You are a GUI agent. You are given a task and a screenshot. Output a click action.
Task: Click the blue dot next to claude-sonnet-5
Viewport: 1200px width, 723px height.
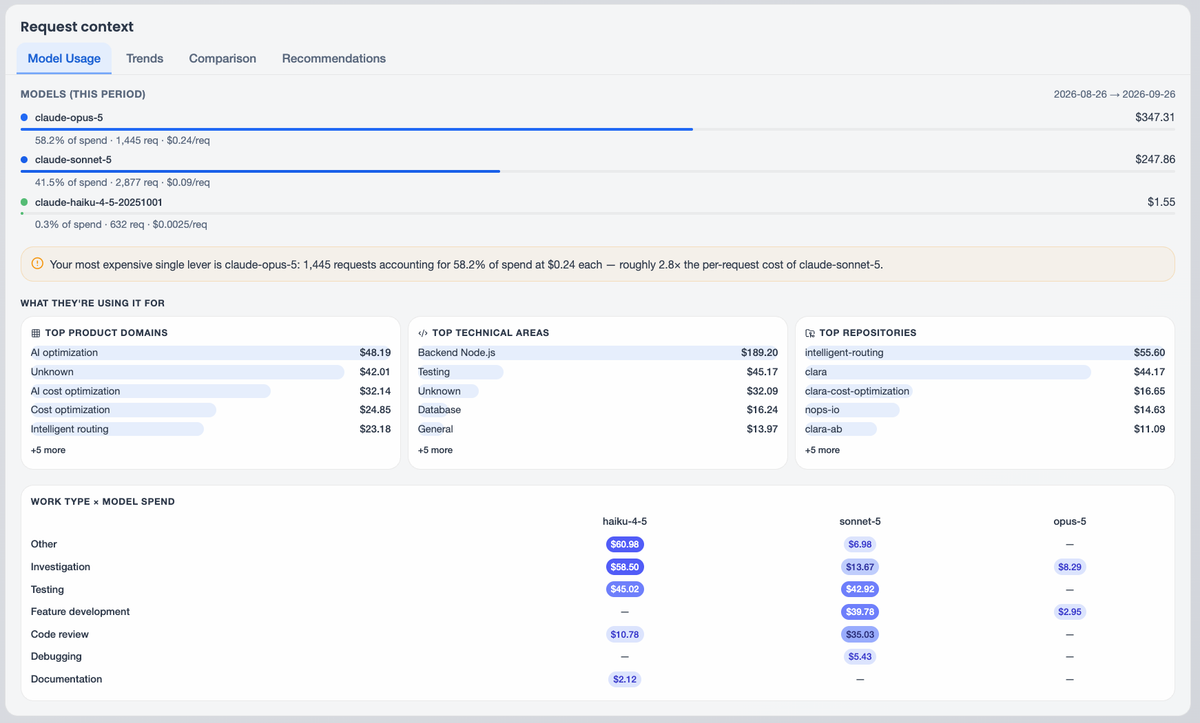pyautogui.click(x=24, y=159)
